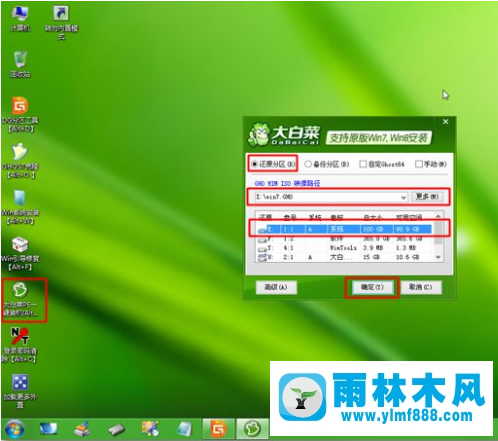Select the restore partition radio button

click(x=255, y=164)
